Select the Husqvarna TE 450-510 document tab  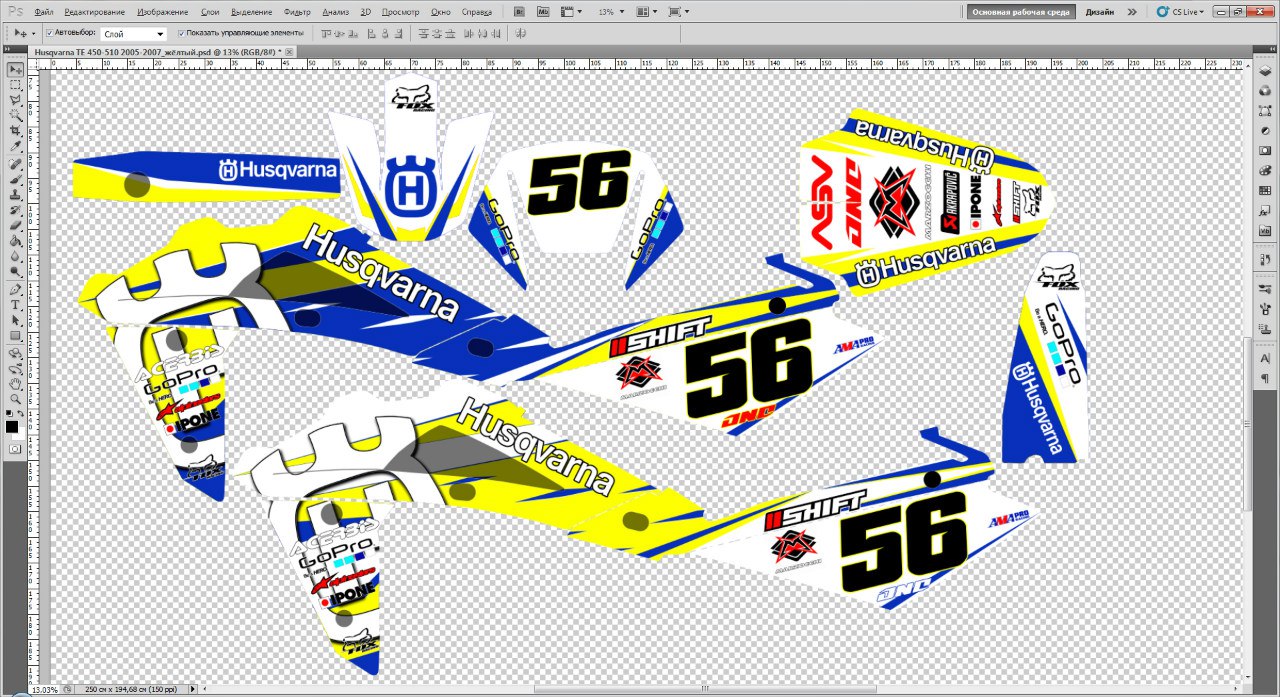click(157, 50)
